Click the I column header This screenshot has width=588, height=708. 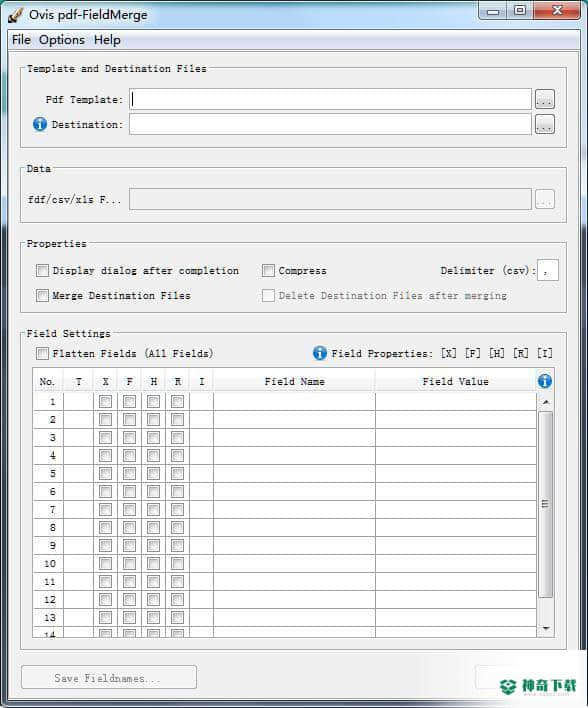(x=201, y=382)
